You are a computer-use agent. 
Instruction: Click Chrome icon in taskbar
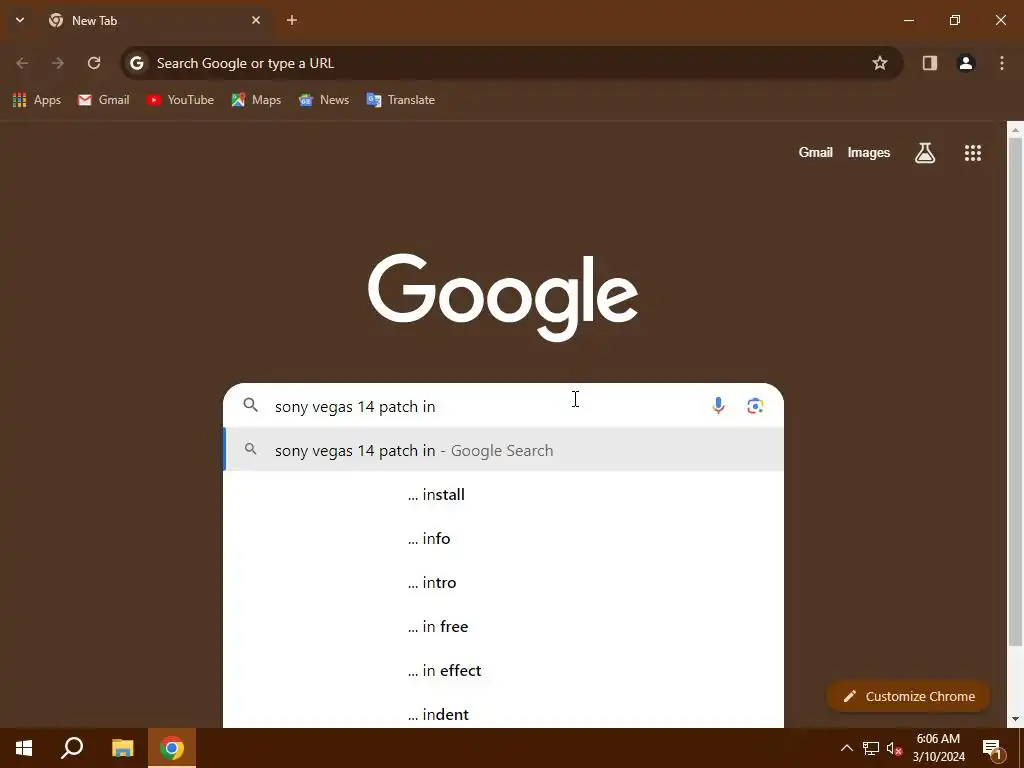click(172, 748)
